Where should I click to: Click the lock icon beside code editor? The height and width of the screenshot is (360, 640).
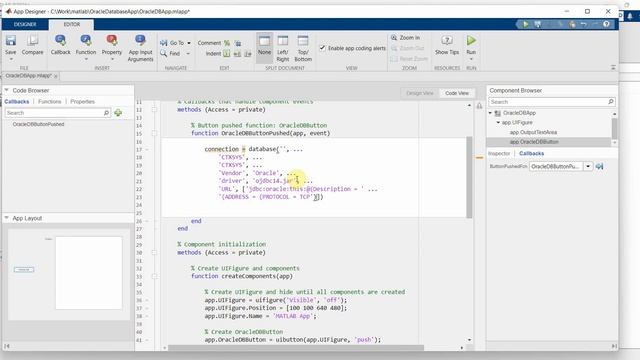[x=479, y=106]
